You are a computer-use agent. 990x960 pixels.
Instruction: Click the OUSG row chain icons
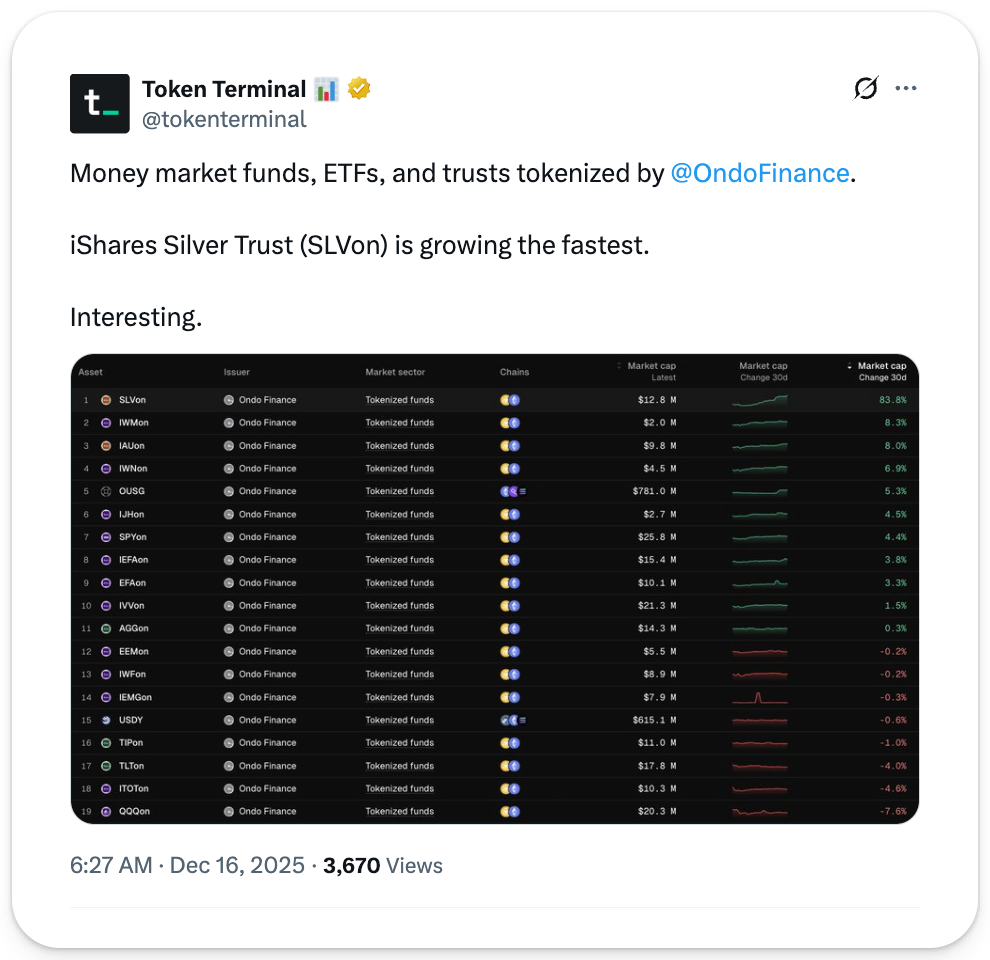(x=513, y=491)
